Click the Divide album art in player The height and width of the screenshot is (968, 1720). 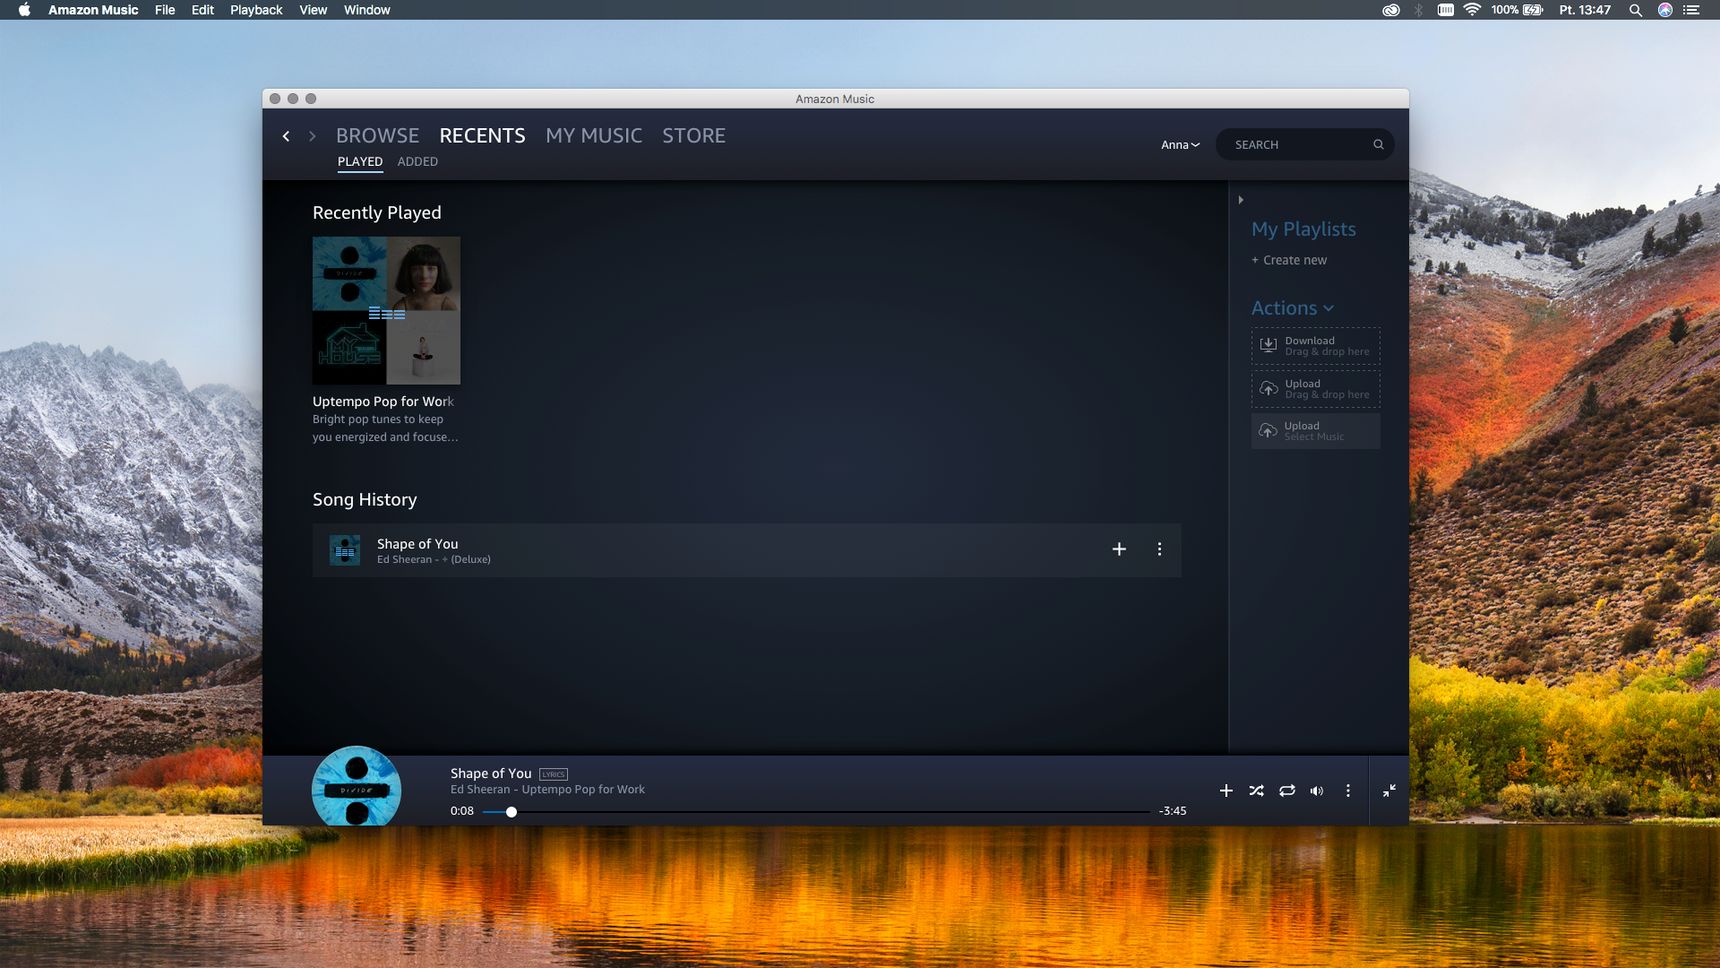coord(356,786)
